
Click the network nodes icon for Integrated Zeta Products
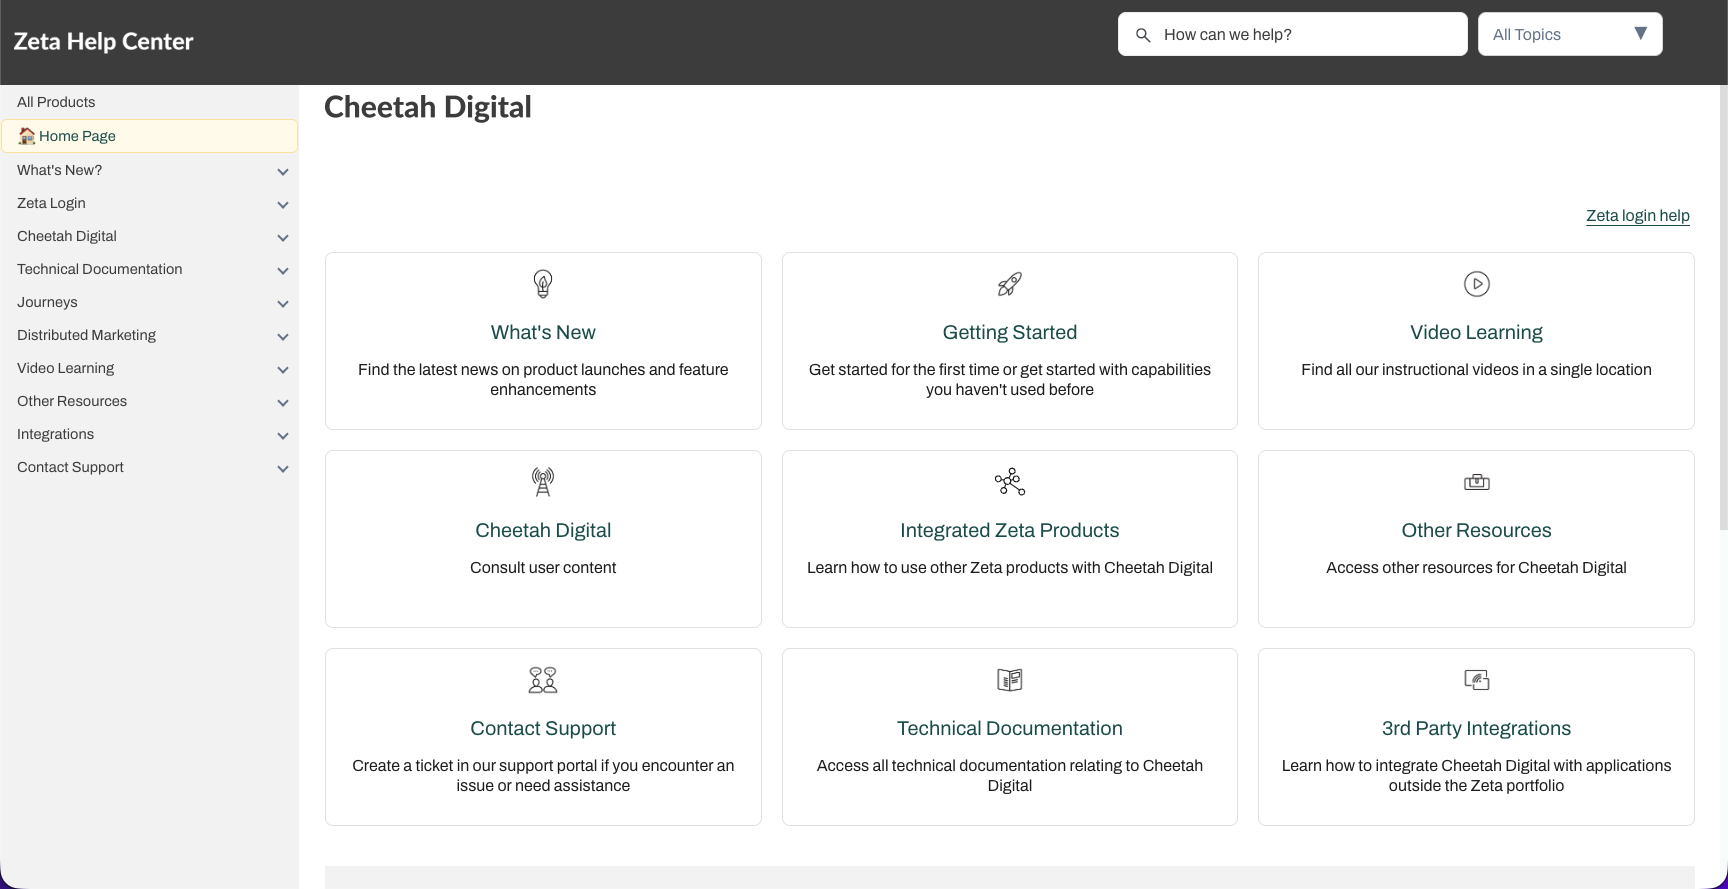pyautogui.click(x=1009, y=482)
